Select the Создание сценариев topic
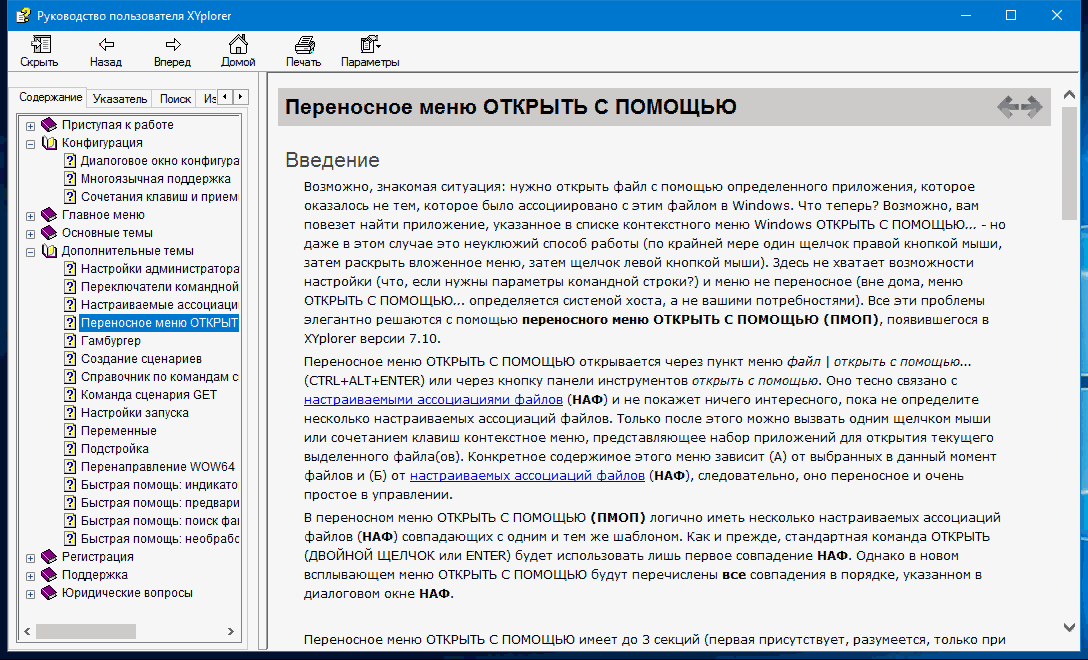The height and width of the screenshot is (660, 1088). (x=141, y=359)
